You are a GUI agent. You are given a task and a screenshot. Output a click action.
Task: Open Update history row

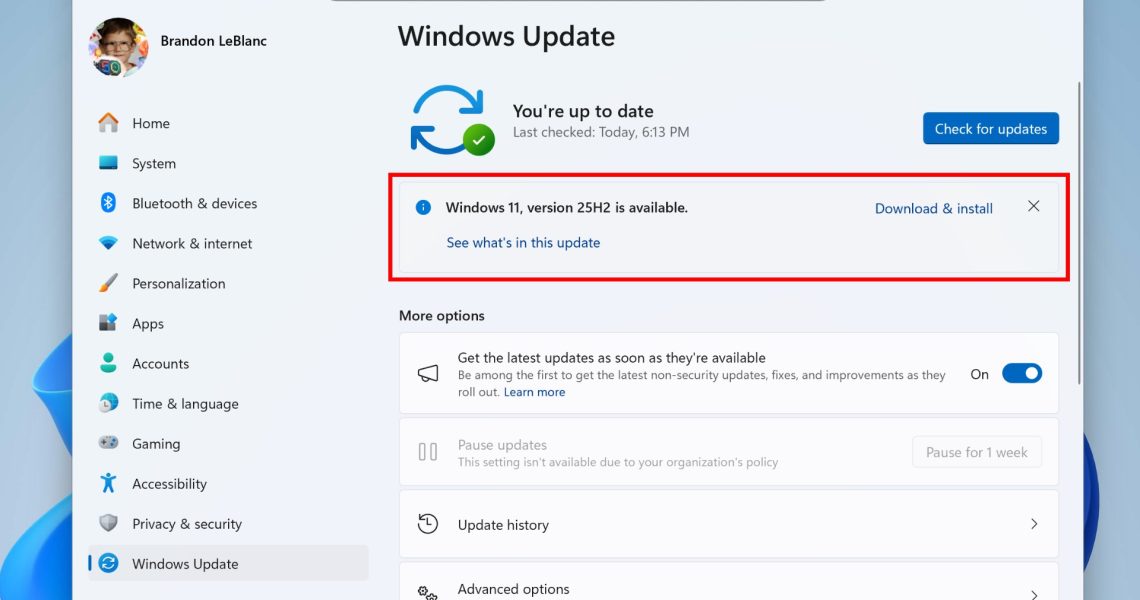(x=728, y=524)
